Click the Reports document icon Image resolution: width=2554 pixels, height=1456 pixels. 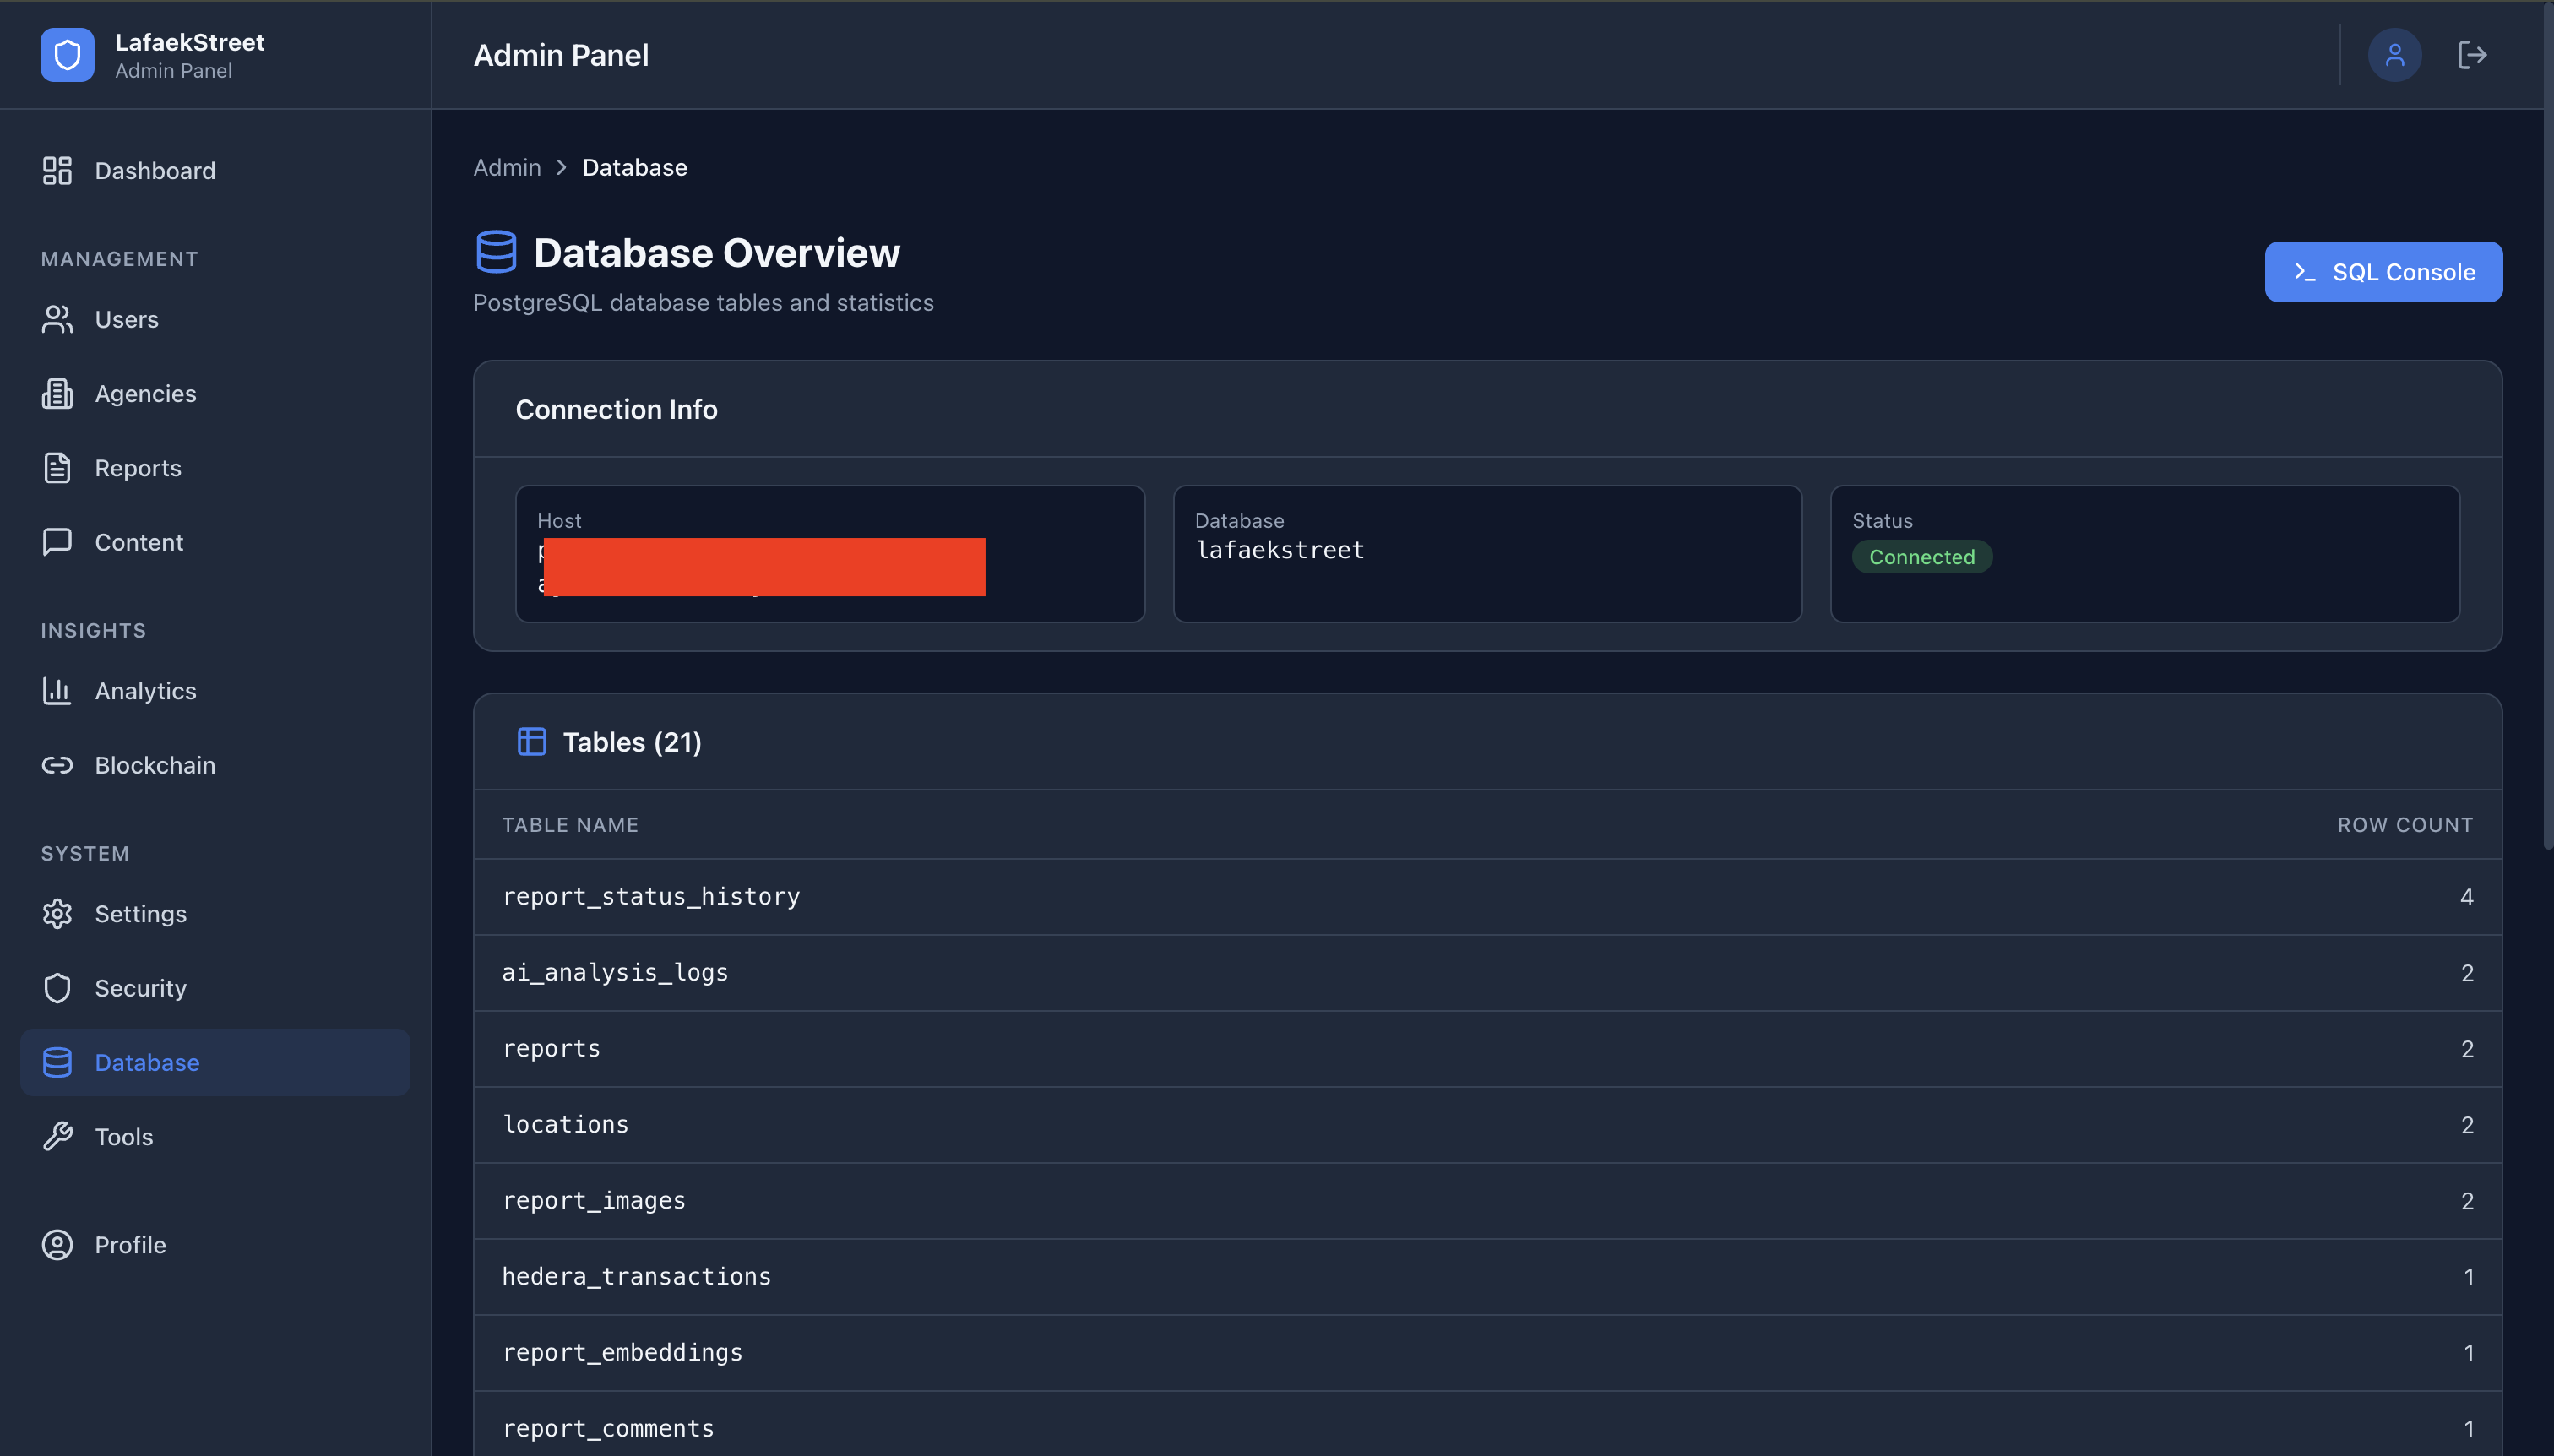tap(57, 467)
